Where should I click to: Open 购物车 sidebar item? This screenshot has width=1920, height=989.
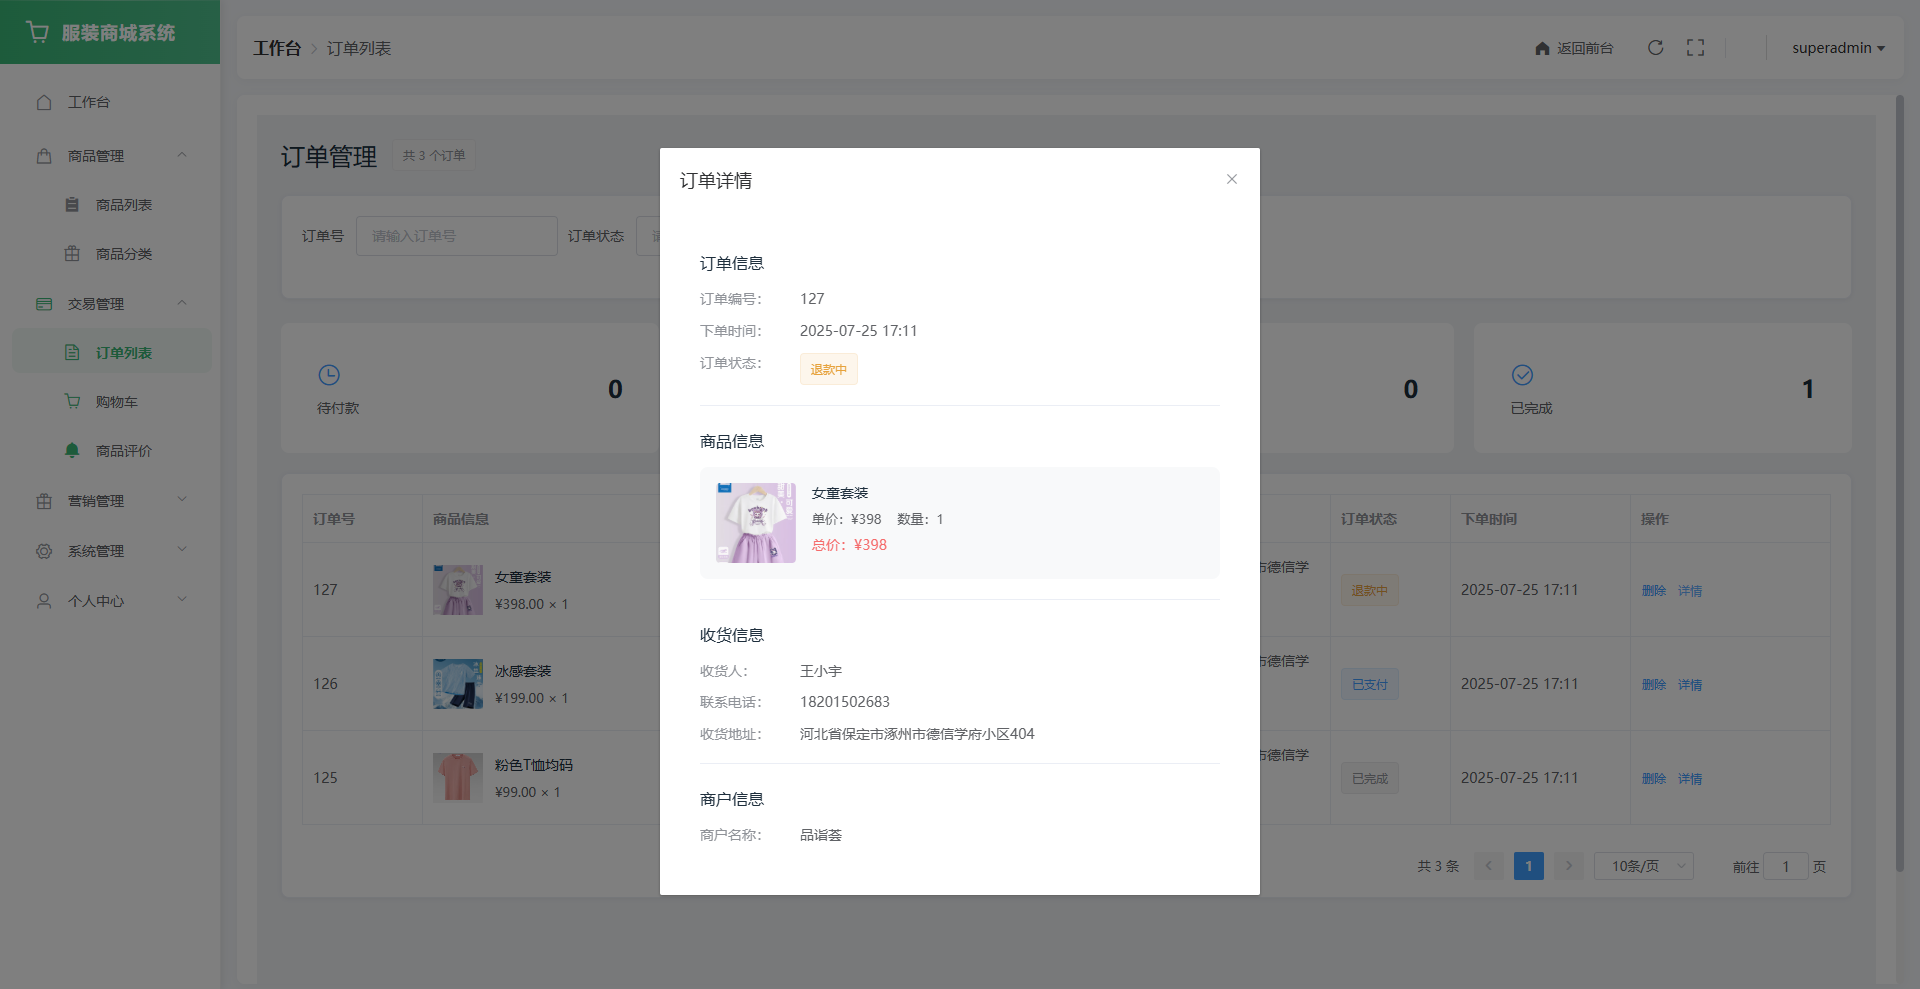tap(116, 402)
